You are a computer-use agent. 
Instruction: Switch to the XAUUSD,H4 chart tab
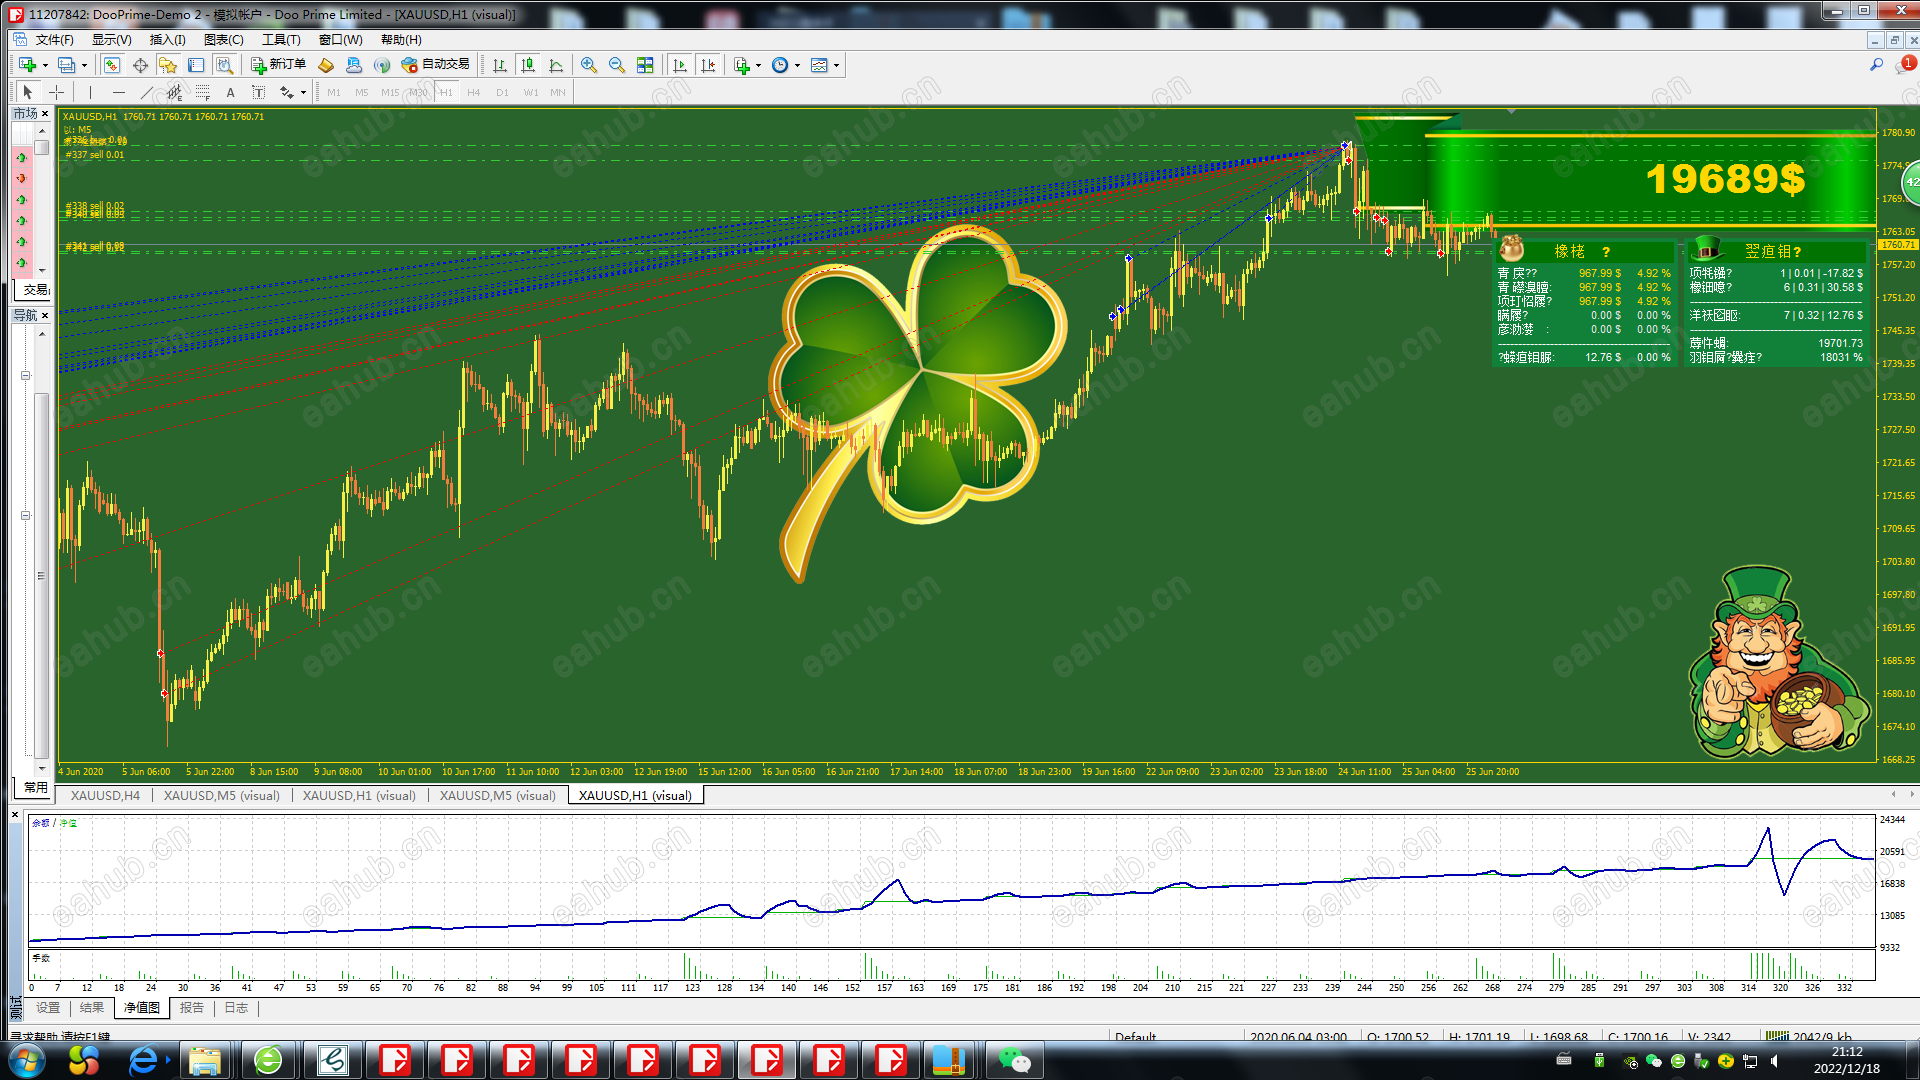click(x=105, y=796)
